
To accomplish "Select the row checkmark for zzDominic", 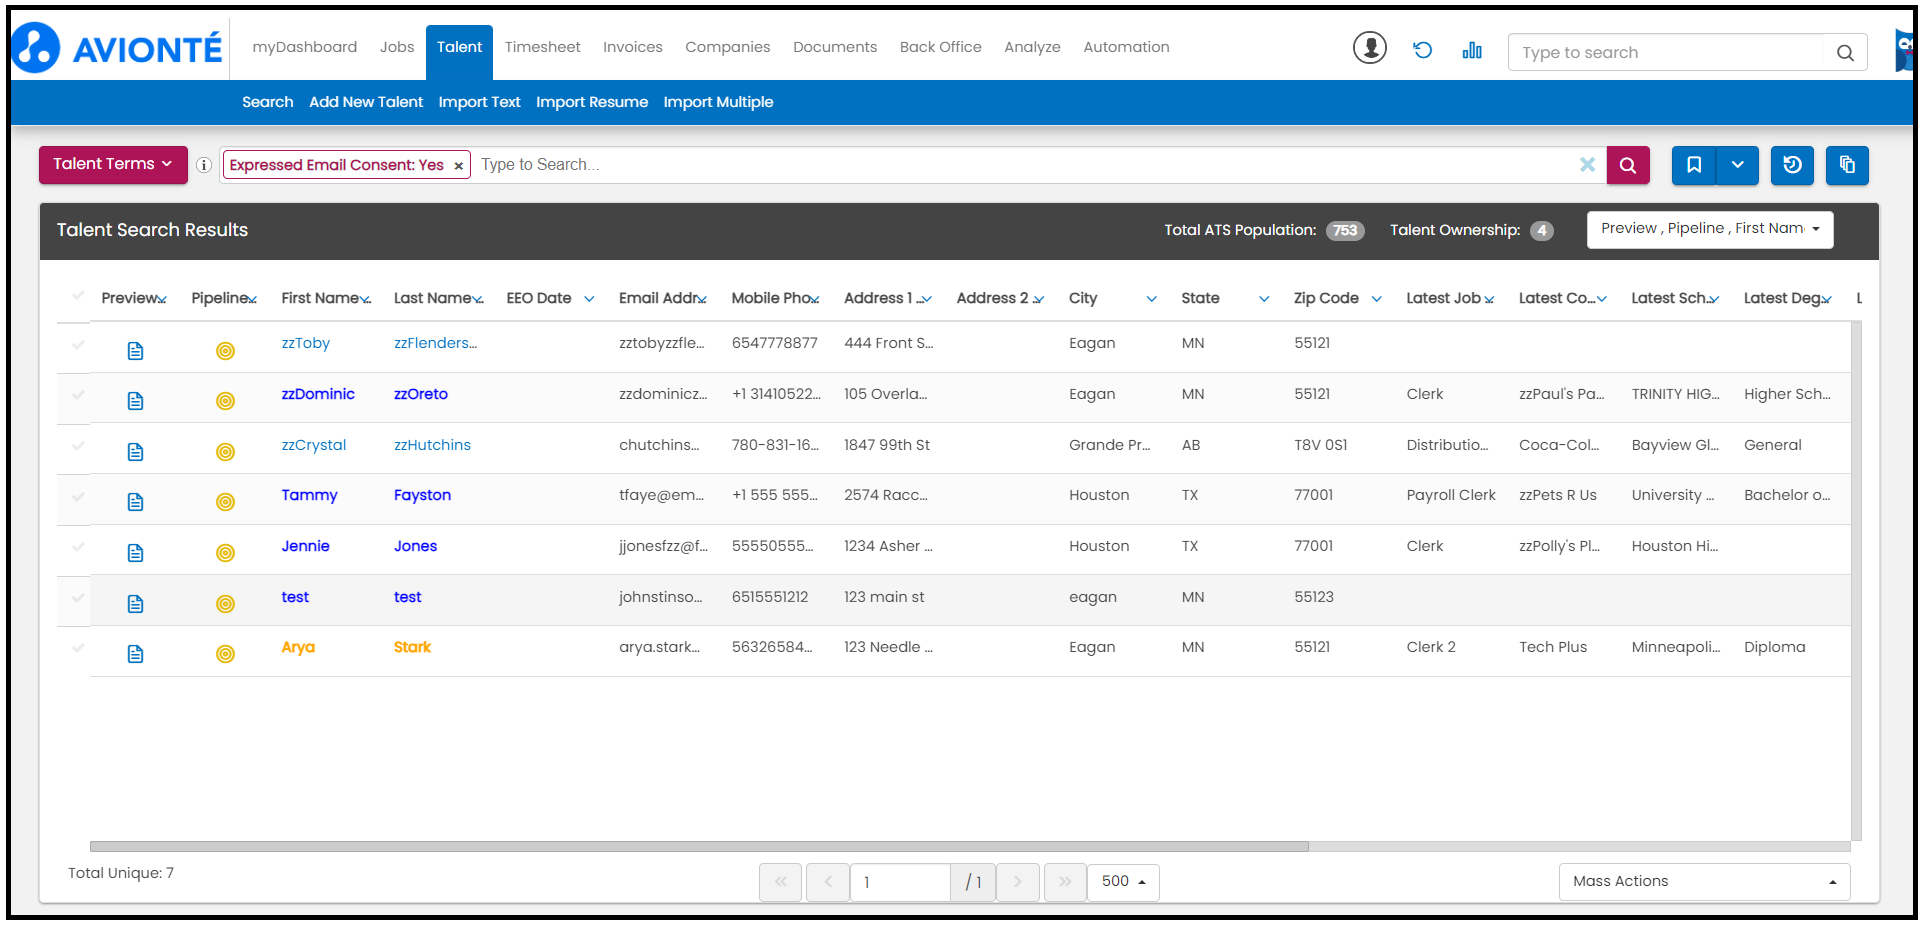I will point(78,395).
